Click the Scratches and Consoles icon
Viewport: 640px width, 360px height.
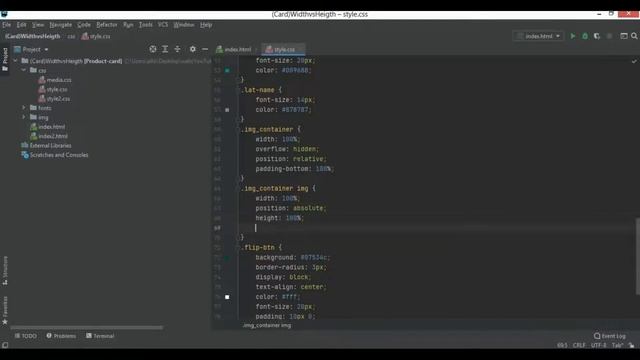(24, 155)
